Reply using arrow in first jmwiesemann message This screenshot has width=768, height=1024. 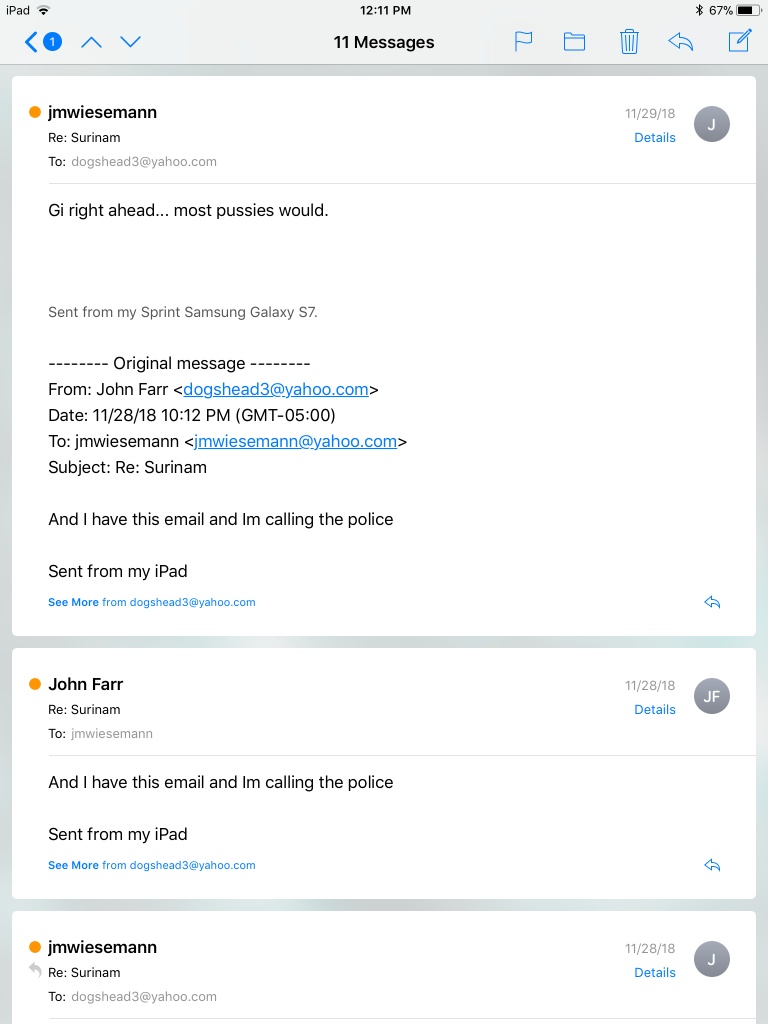(x=712, y=602)
